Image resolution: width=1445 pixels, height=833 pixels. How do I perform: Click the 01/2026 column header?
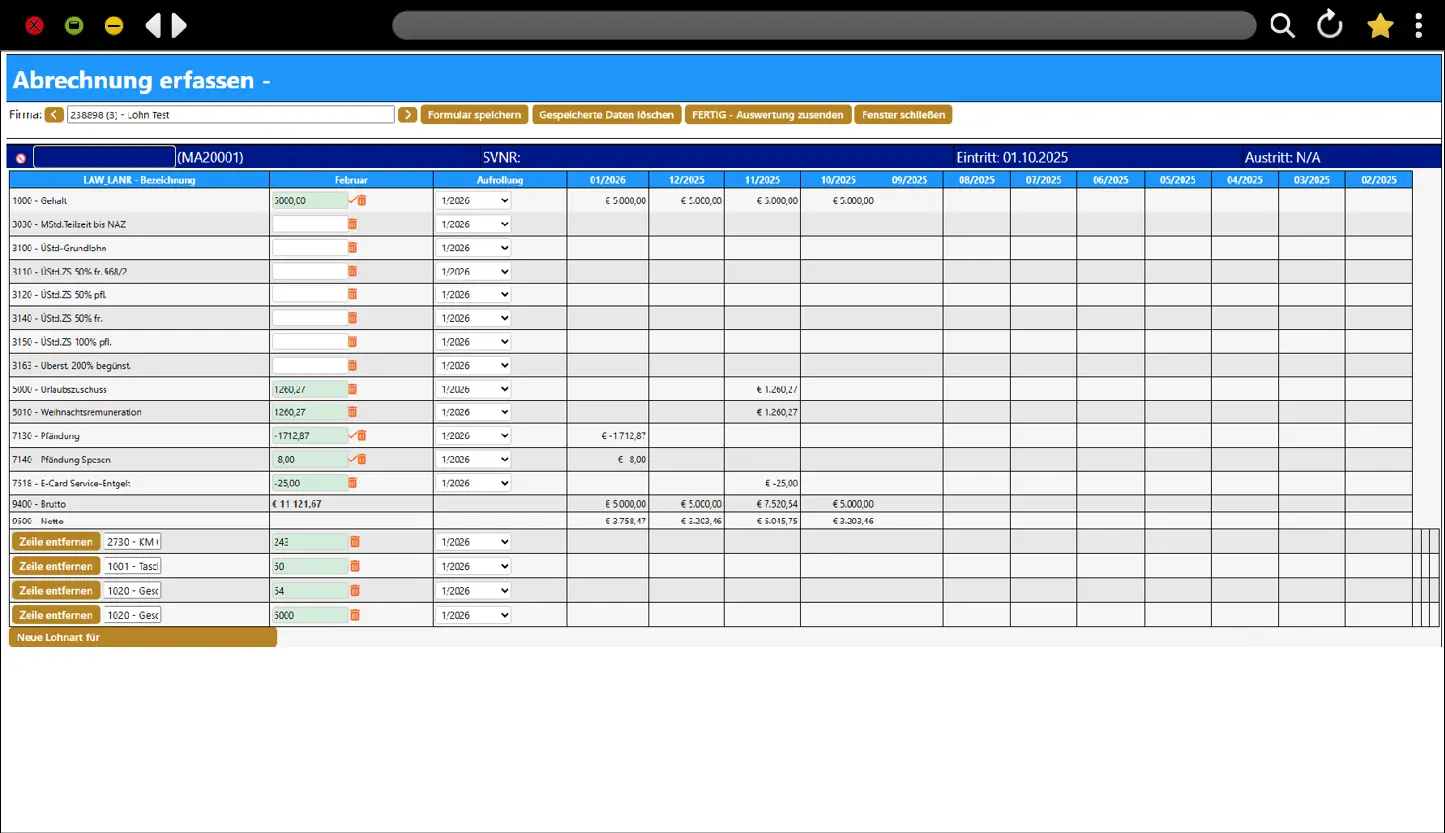tap(608, 180)
